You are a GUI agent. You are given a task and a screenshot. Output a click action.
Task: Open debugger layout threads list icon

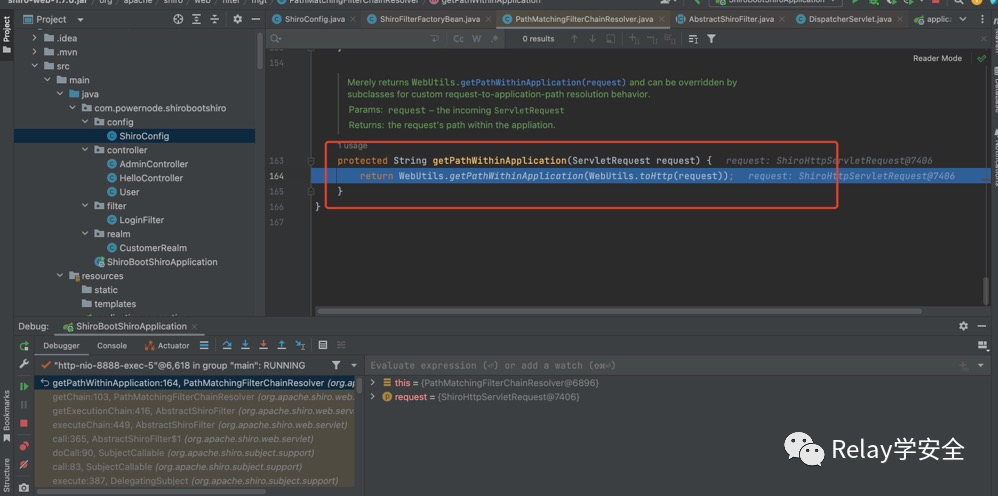(204, 345)
